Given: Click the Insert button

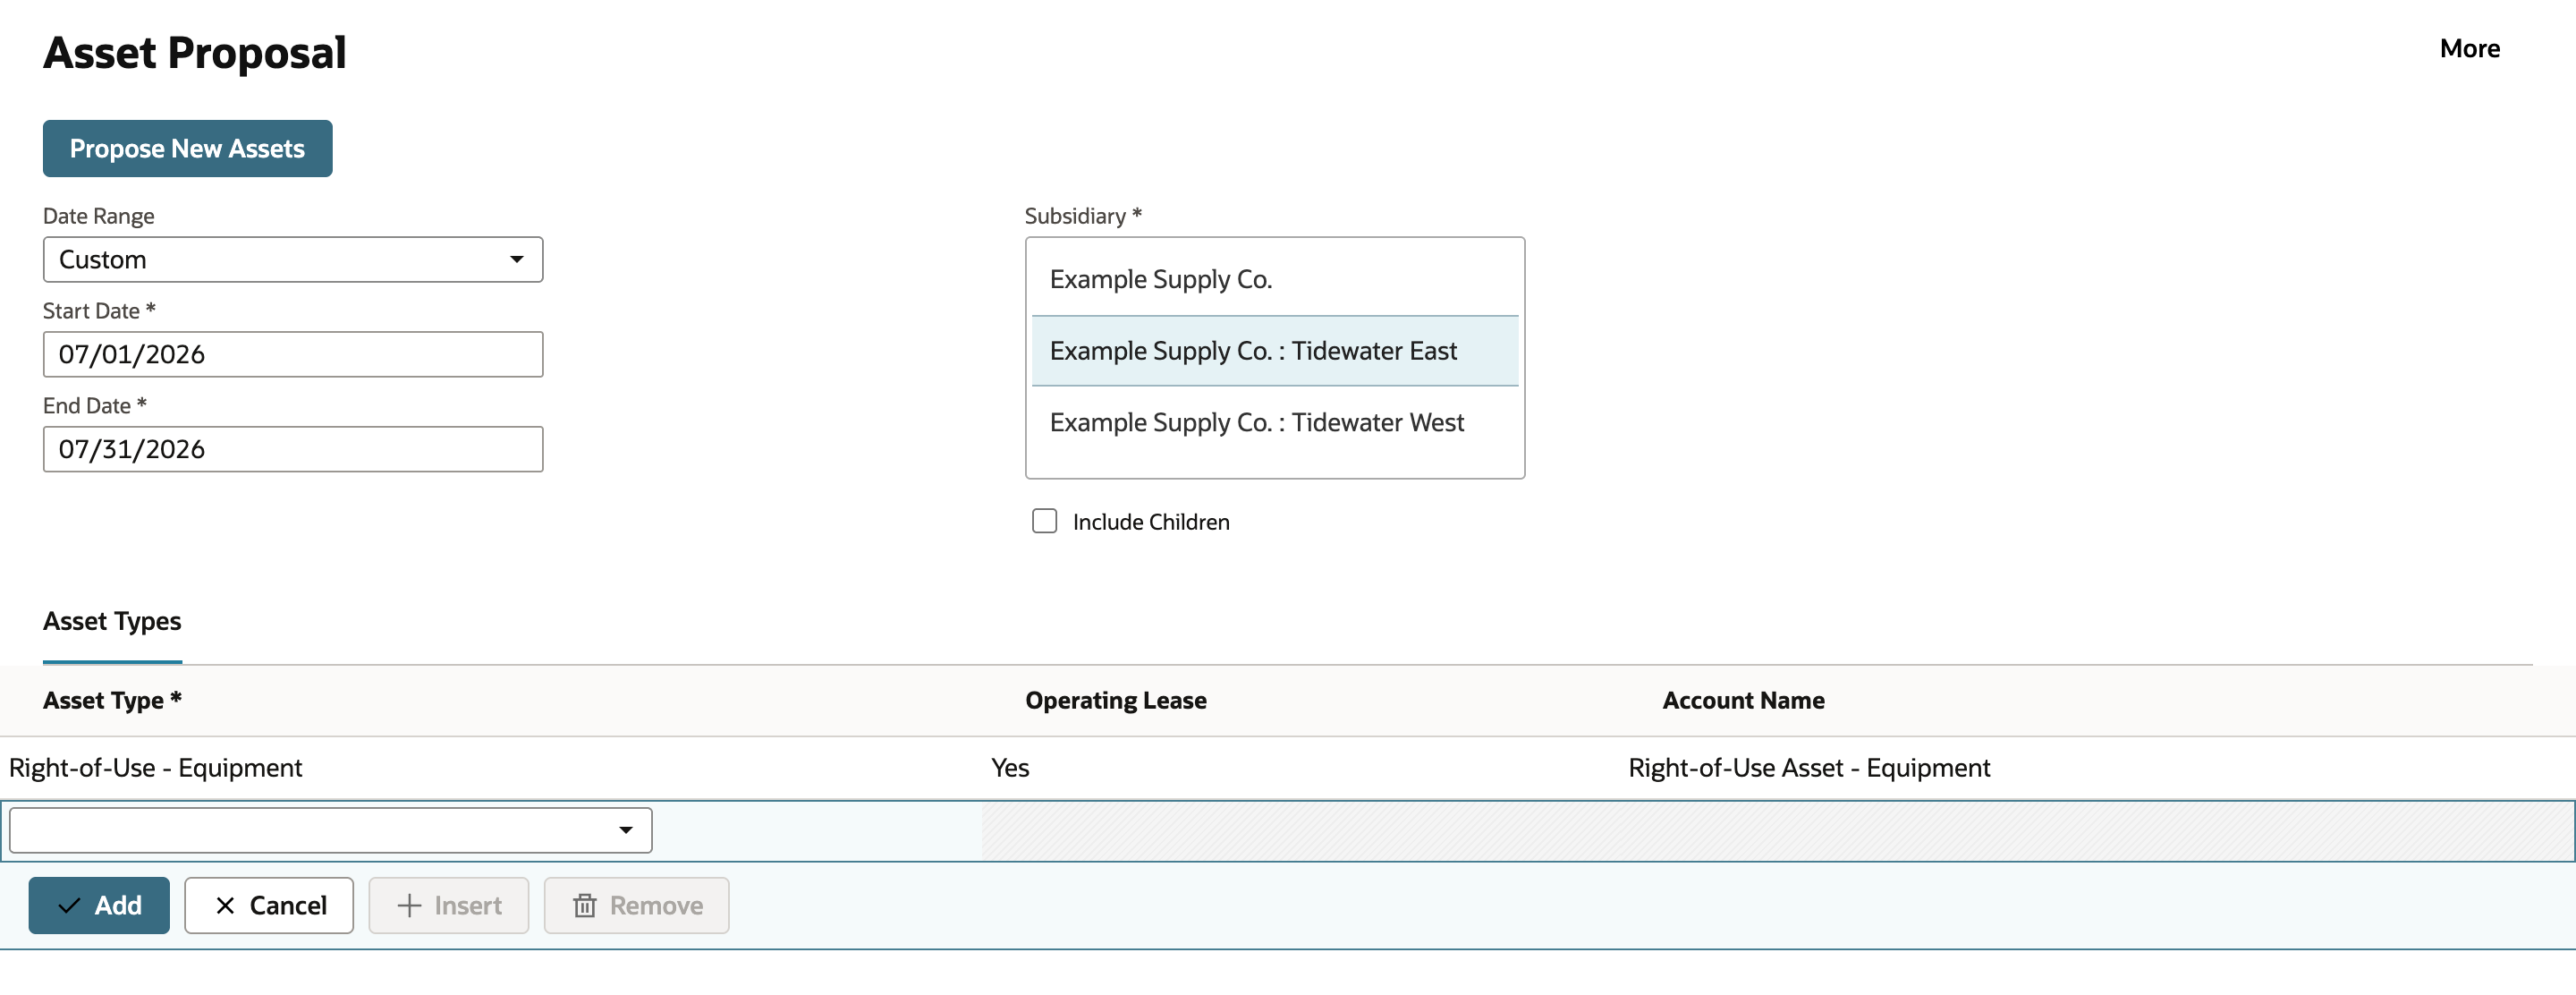Looking at the screenshot, I should pyautogui.click(x=448, y=905).
